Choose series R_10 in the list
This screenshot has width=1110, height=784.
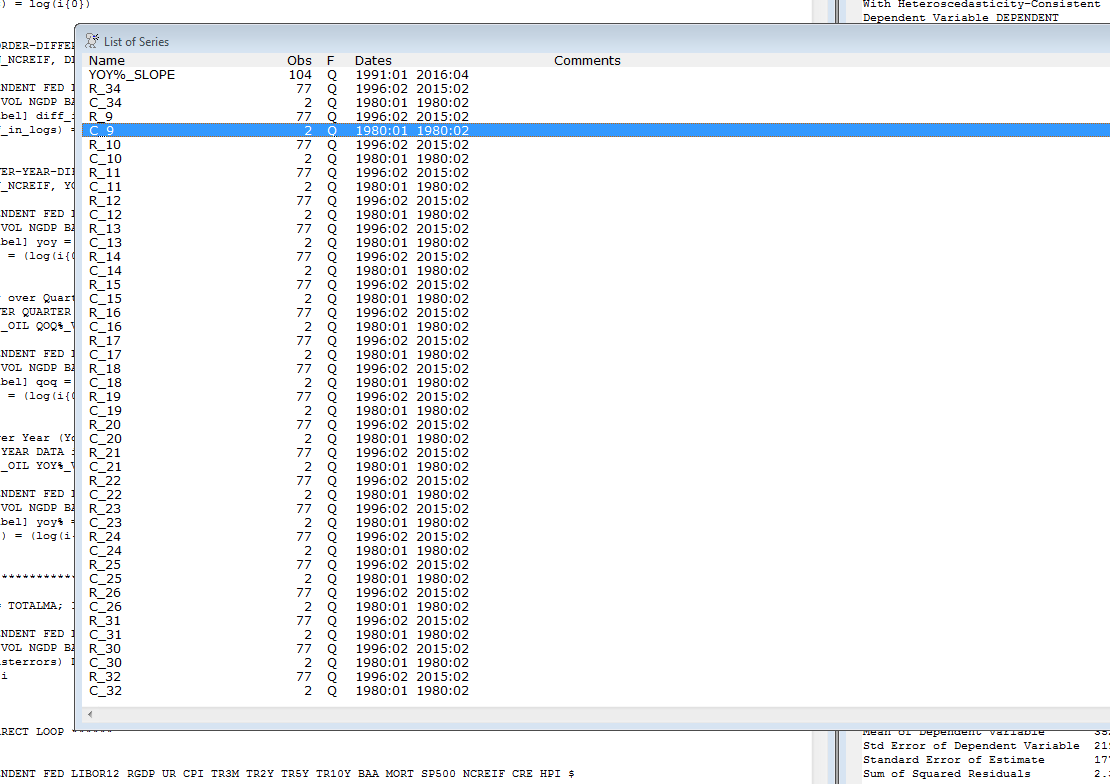[105, 145]
